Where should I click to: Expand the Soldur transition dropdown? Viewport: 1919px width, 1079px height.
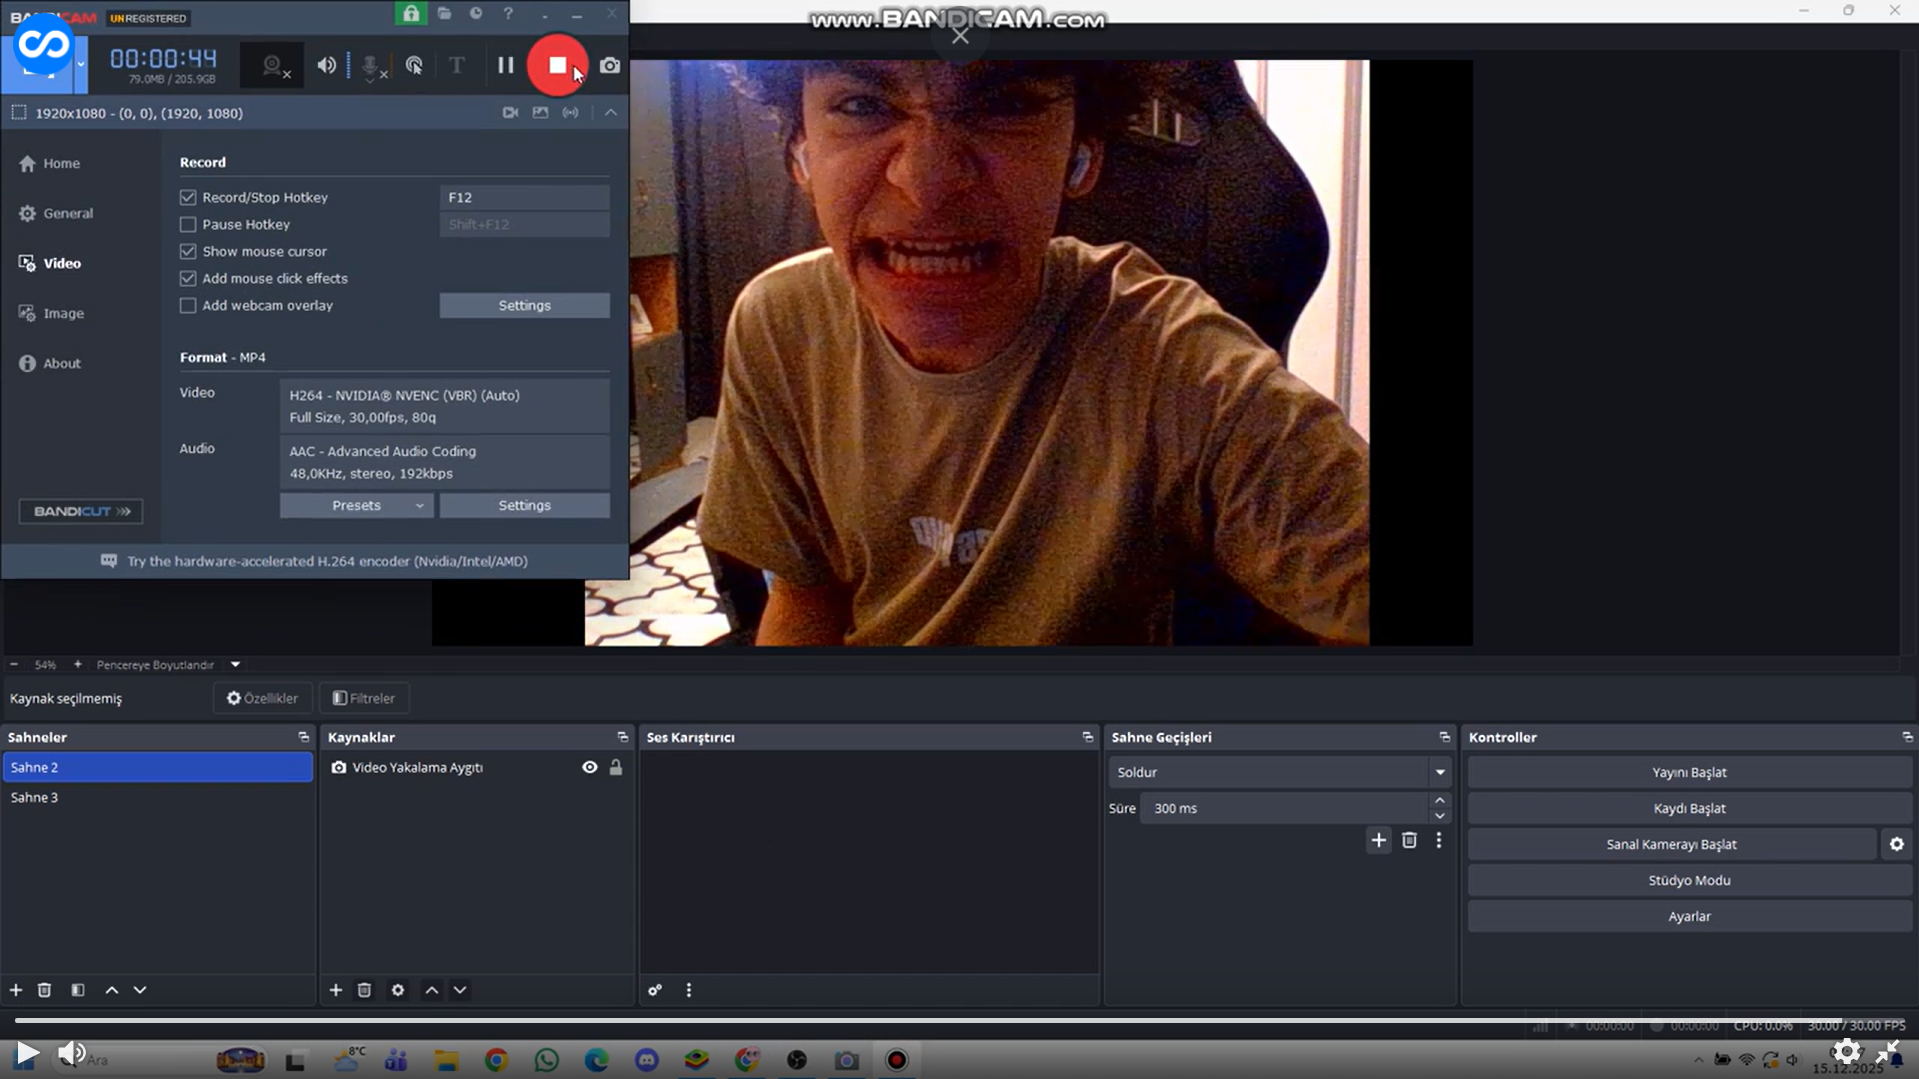pos(1439,772)
